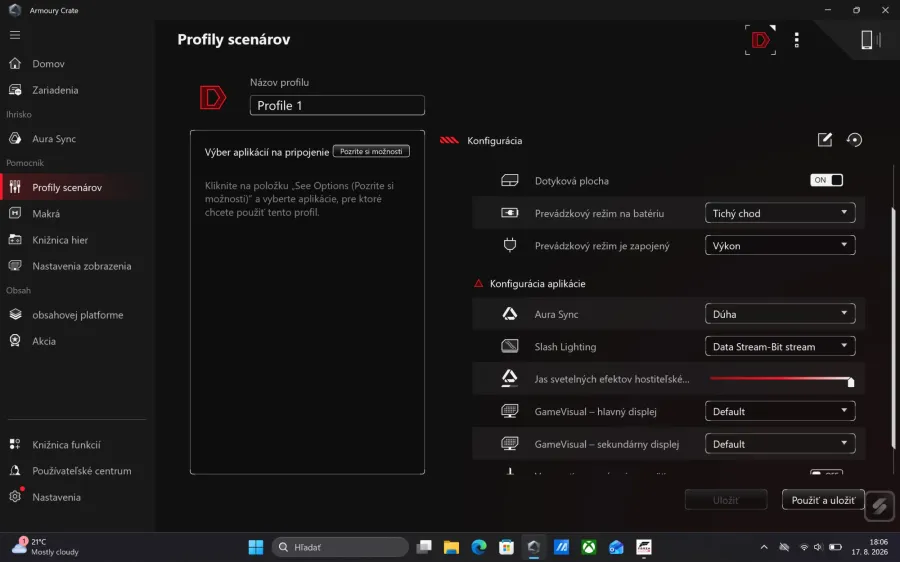Image resolution: width=900 pixels, height=562 pixels.
Task: Click the GameVisual sekundárny displej icon
Action: (510, 444)
